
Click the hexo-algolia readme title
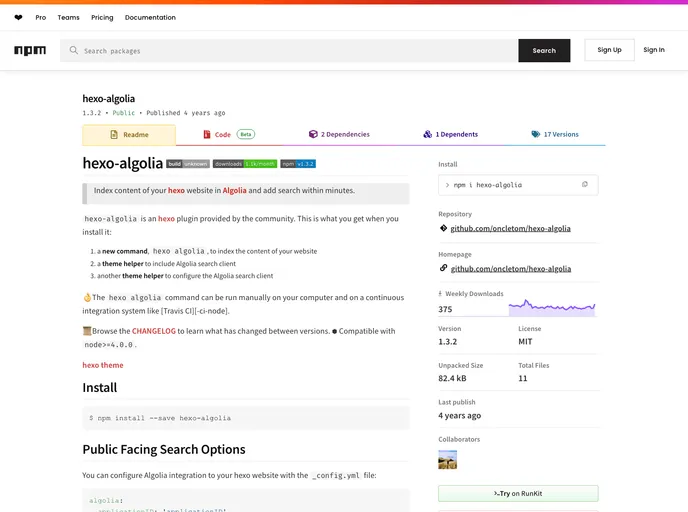(123, 163)
